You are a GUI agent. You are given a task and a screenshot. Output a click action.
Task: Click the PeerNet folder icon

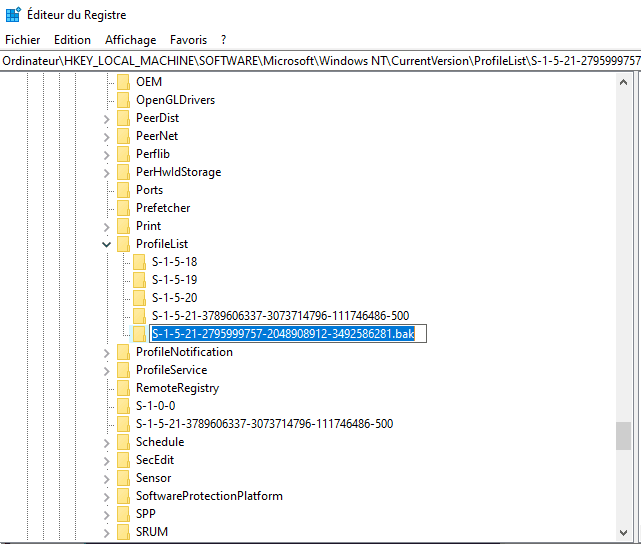(x=123, y=136)
